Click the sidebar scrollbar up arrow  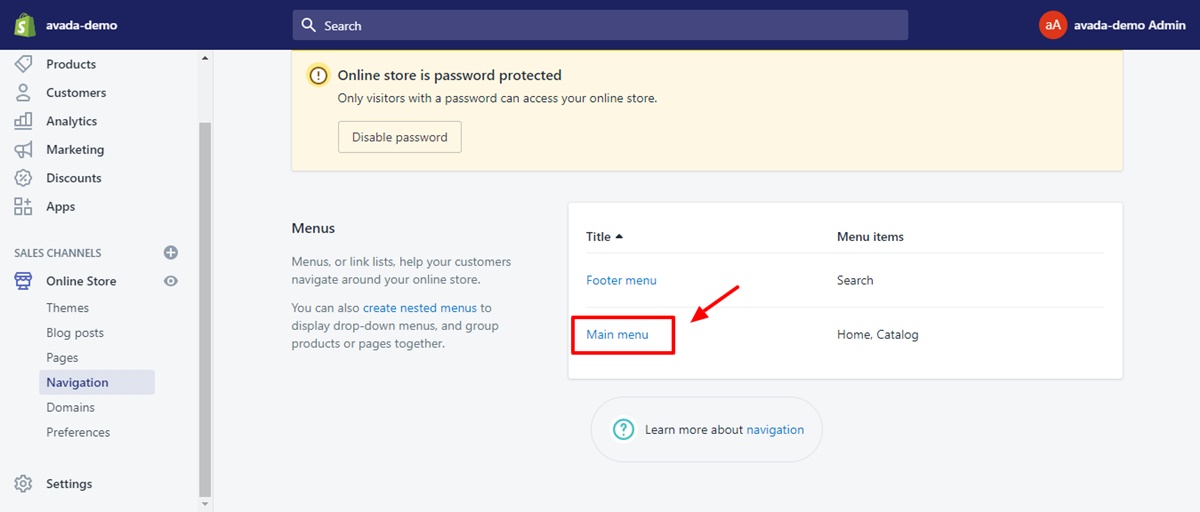tap(206, 58)
